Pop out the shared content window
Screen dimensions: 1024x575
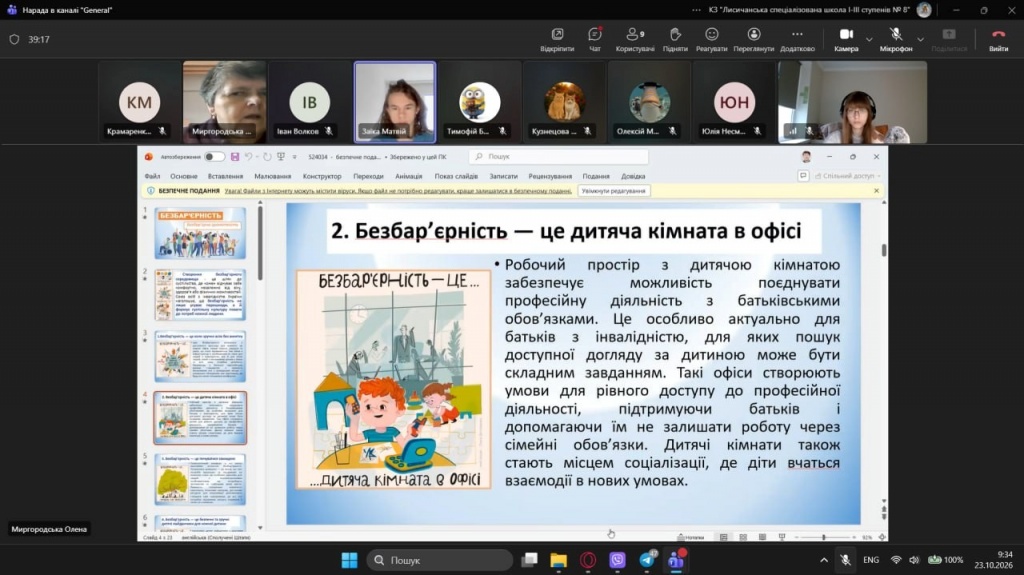557,39
